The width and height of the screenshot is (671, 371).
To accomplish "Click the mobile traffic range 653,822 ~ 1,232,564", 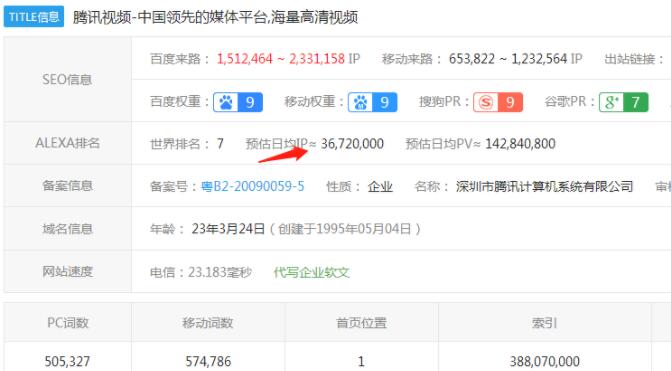I will (x=509, y=59).
